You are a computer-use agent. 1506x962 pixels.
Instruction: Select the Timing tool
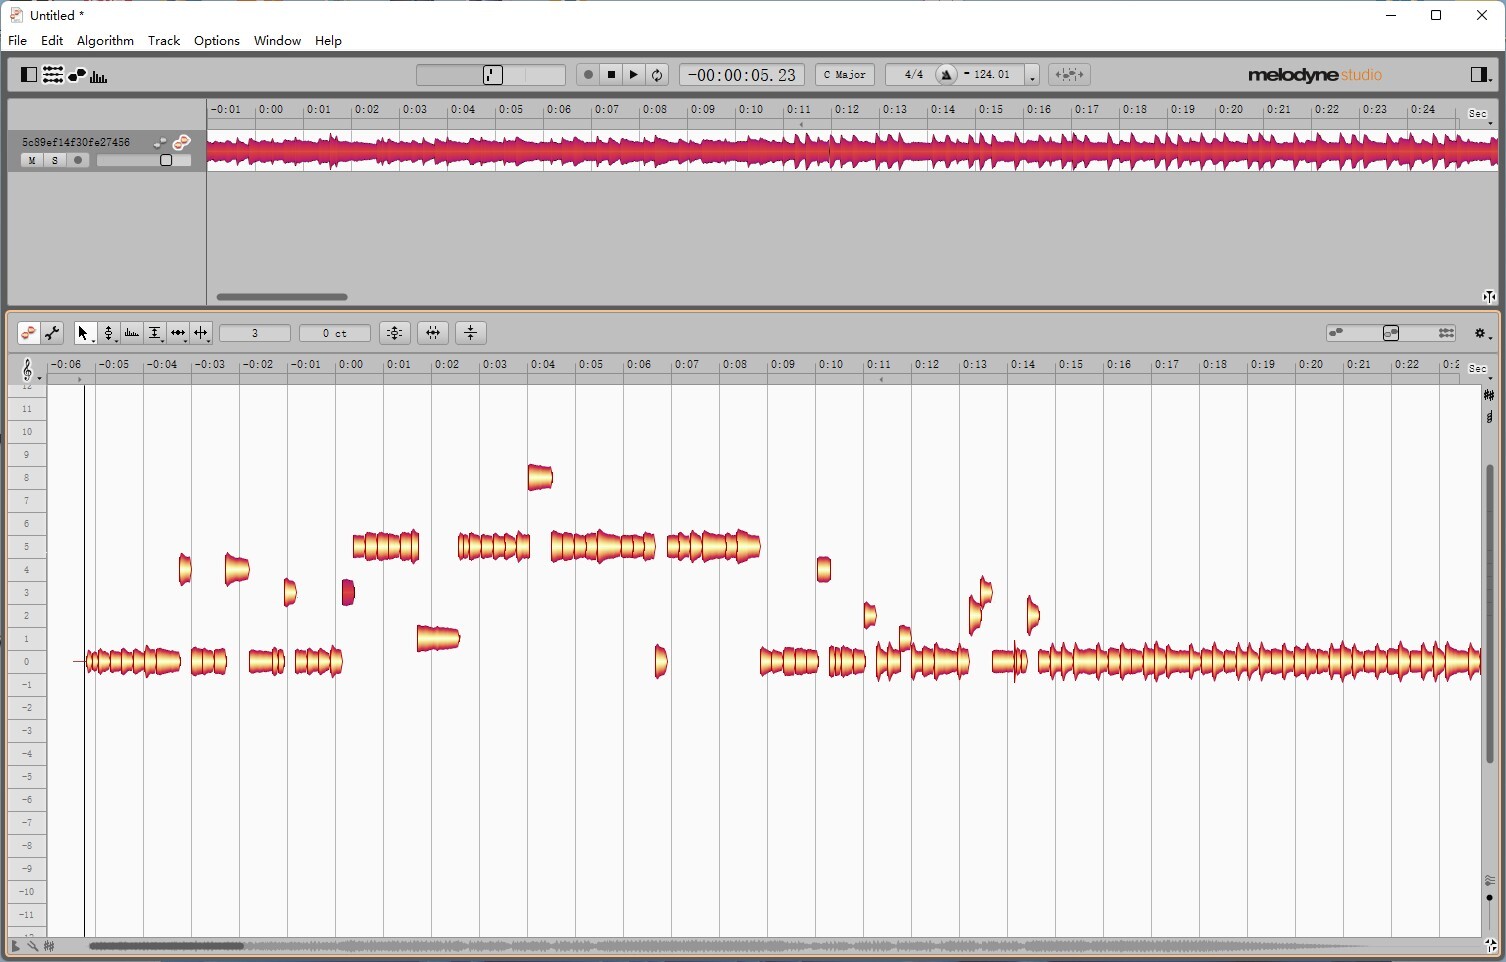coord(178,333)
